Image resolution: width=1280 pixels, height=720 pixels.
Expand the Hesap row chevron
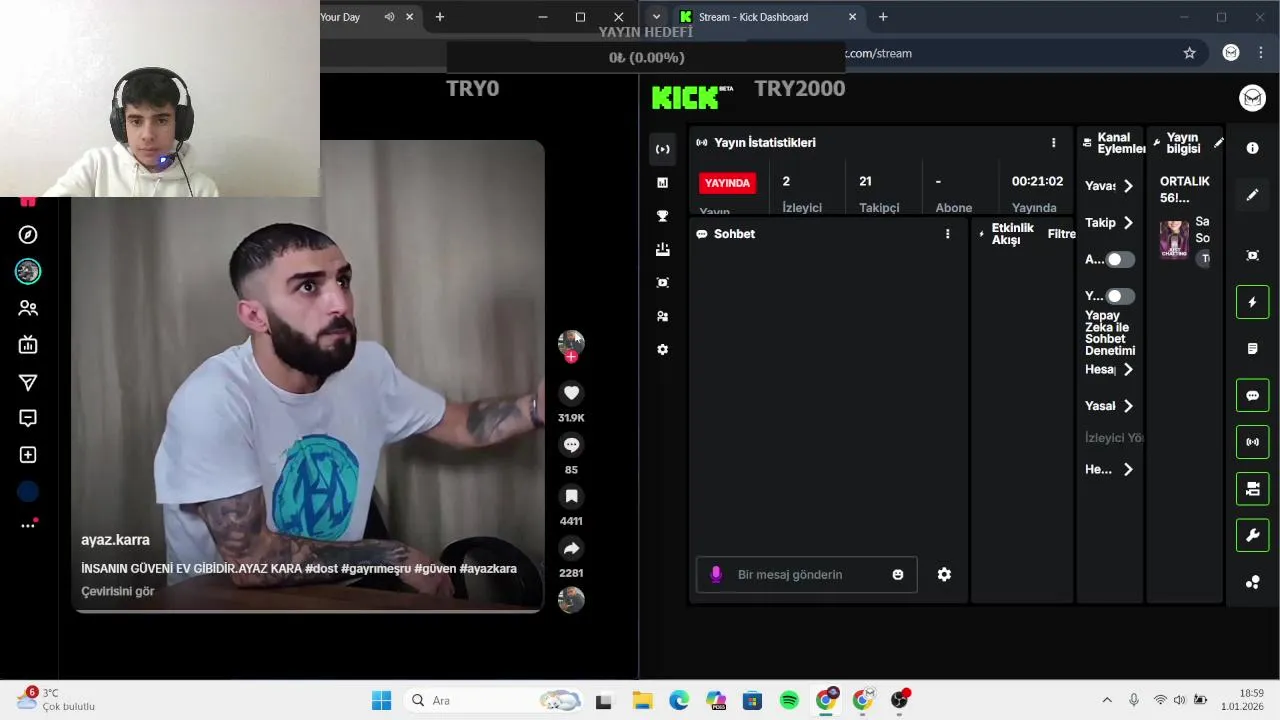coord(1128,370)
